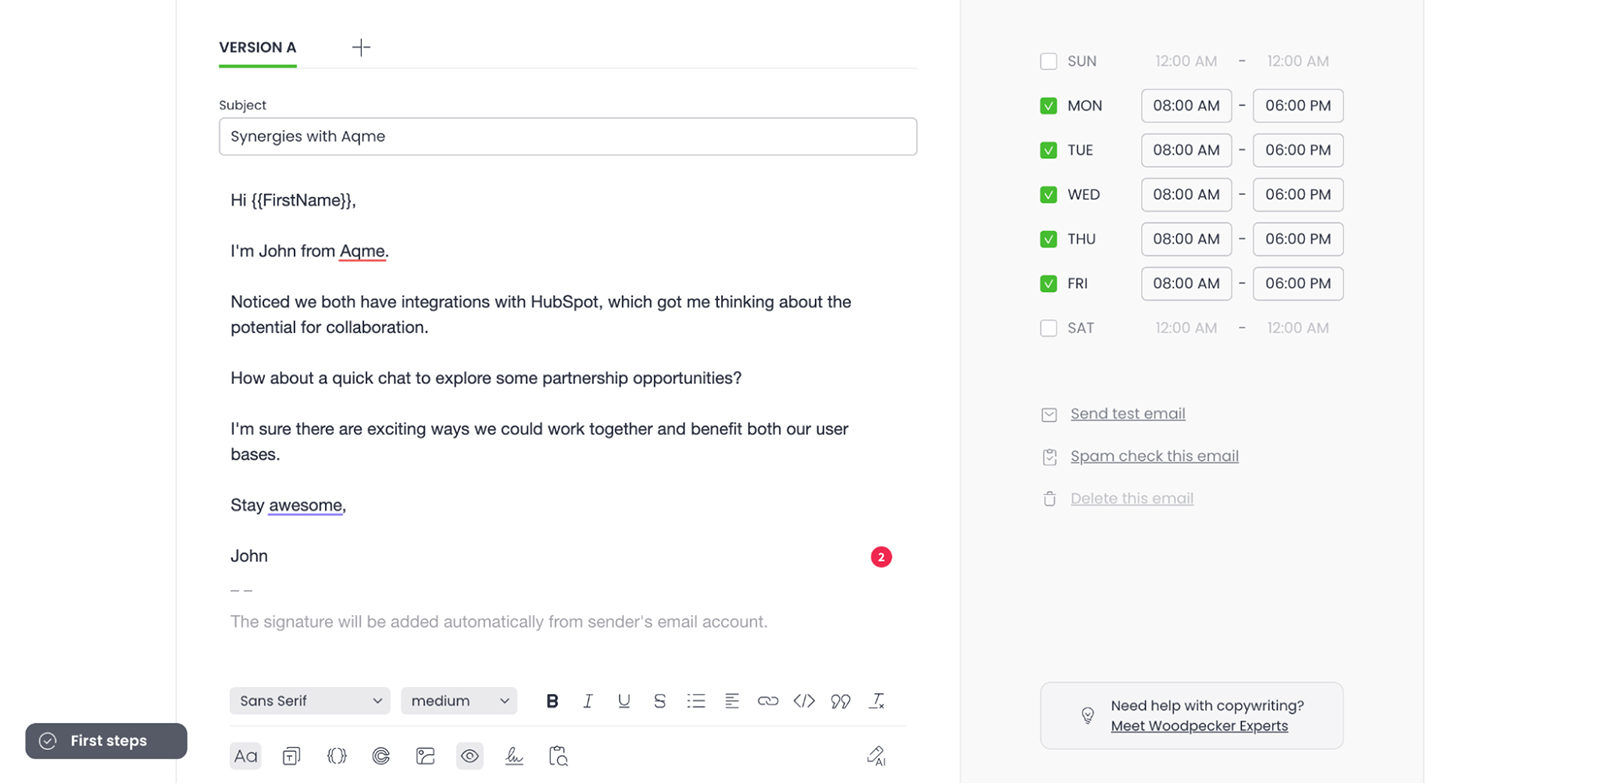Toggle open tracking eye icon
The height and width of the screenshot is (784, 1600).
coord(470,756)
